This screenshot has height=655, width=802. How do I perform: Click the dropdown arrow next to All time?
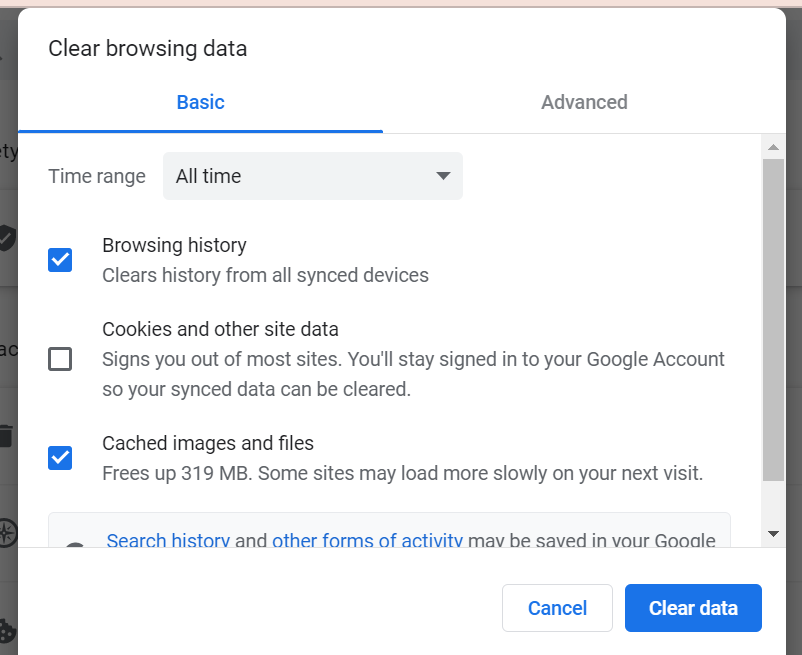coord(443,176)
